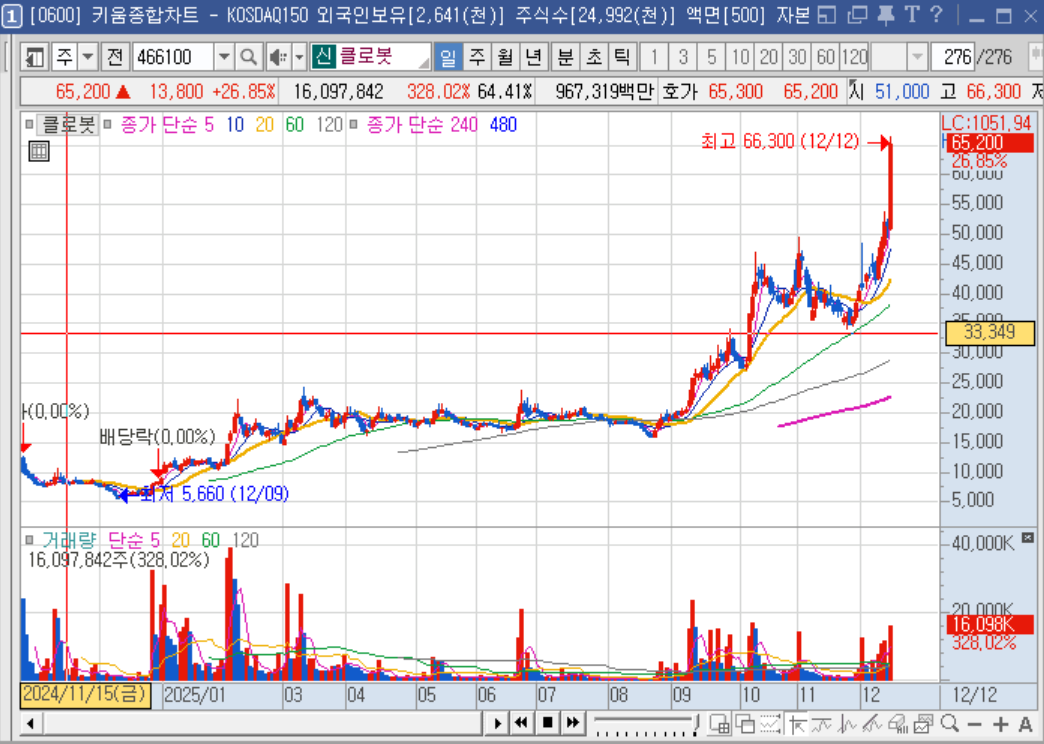Click the 최고 66,300 (12/12) high label
This screenshot has width=1044, height=744.
pyautogui.click(x=779, y=142)
